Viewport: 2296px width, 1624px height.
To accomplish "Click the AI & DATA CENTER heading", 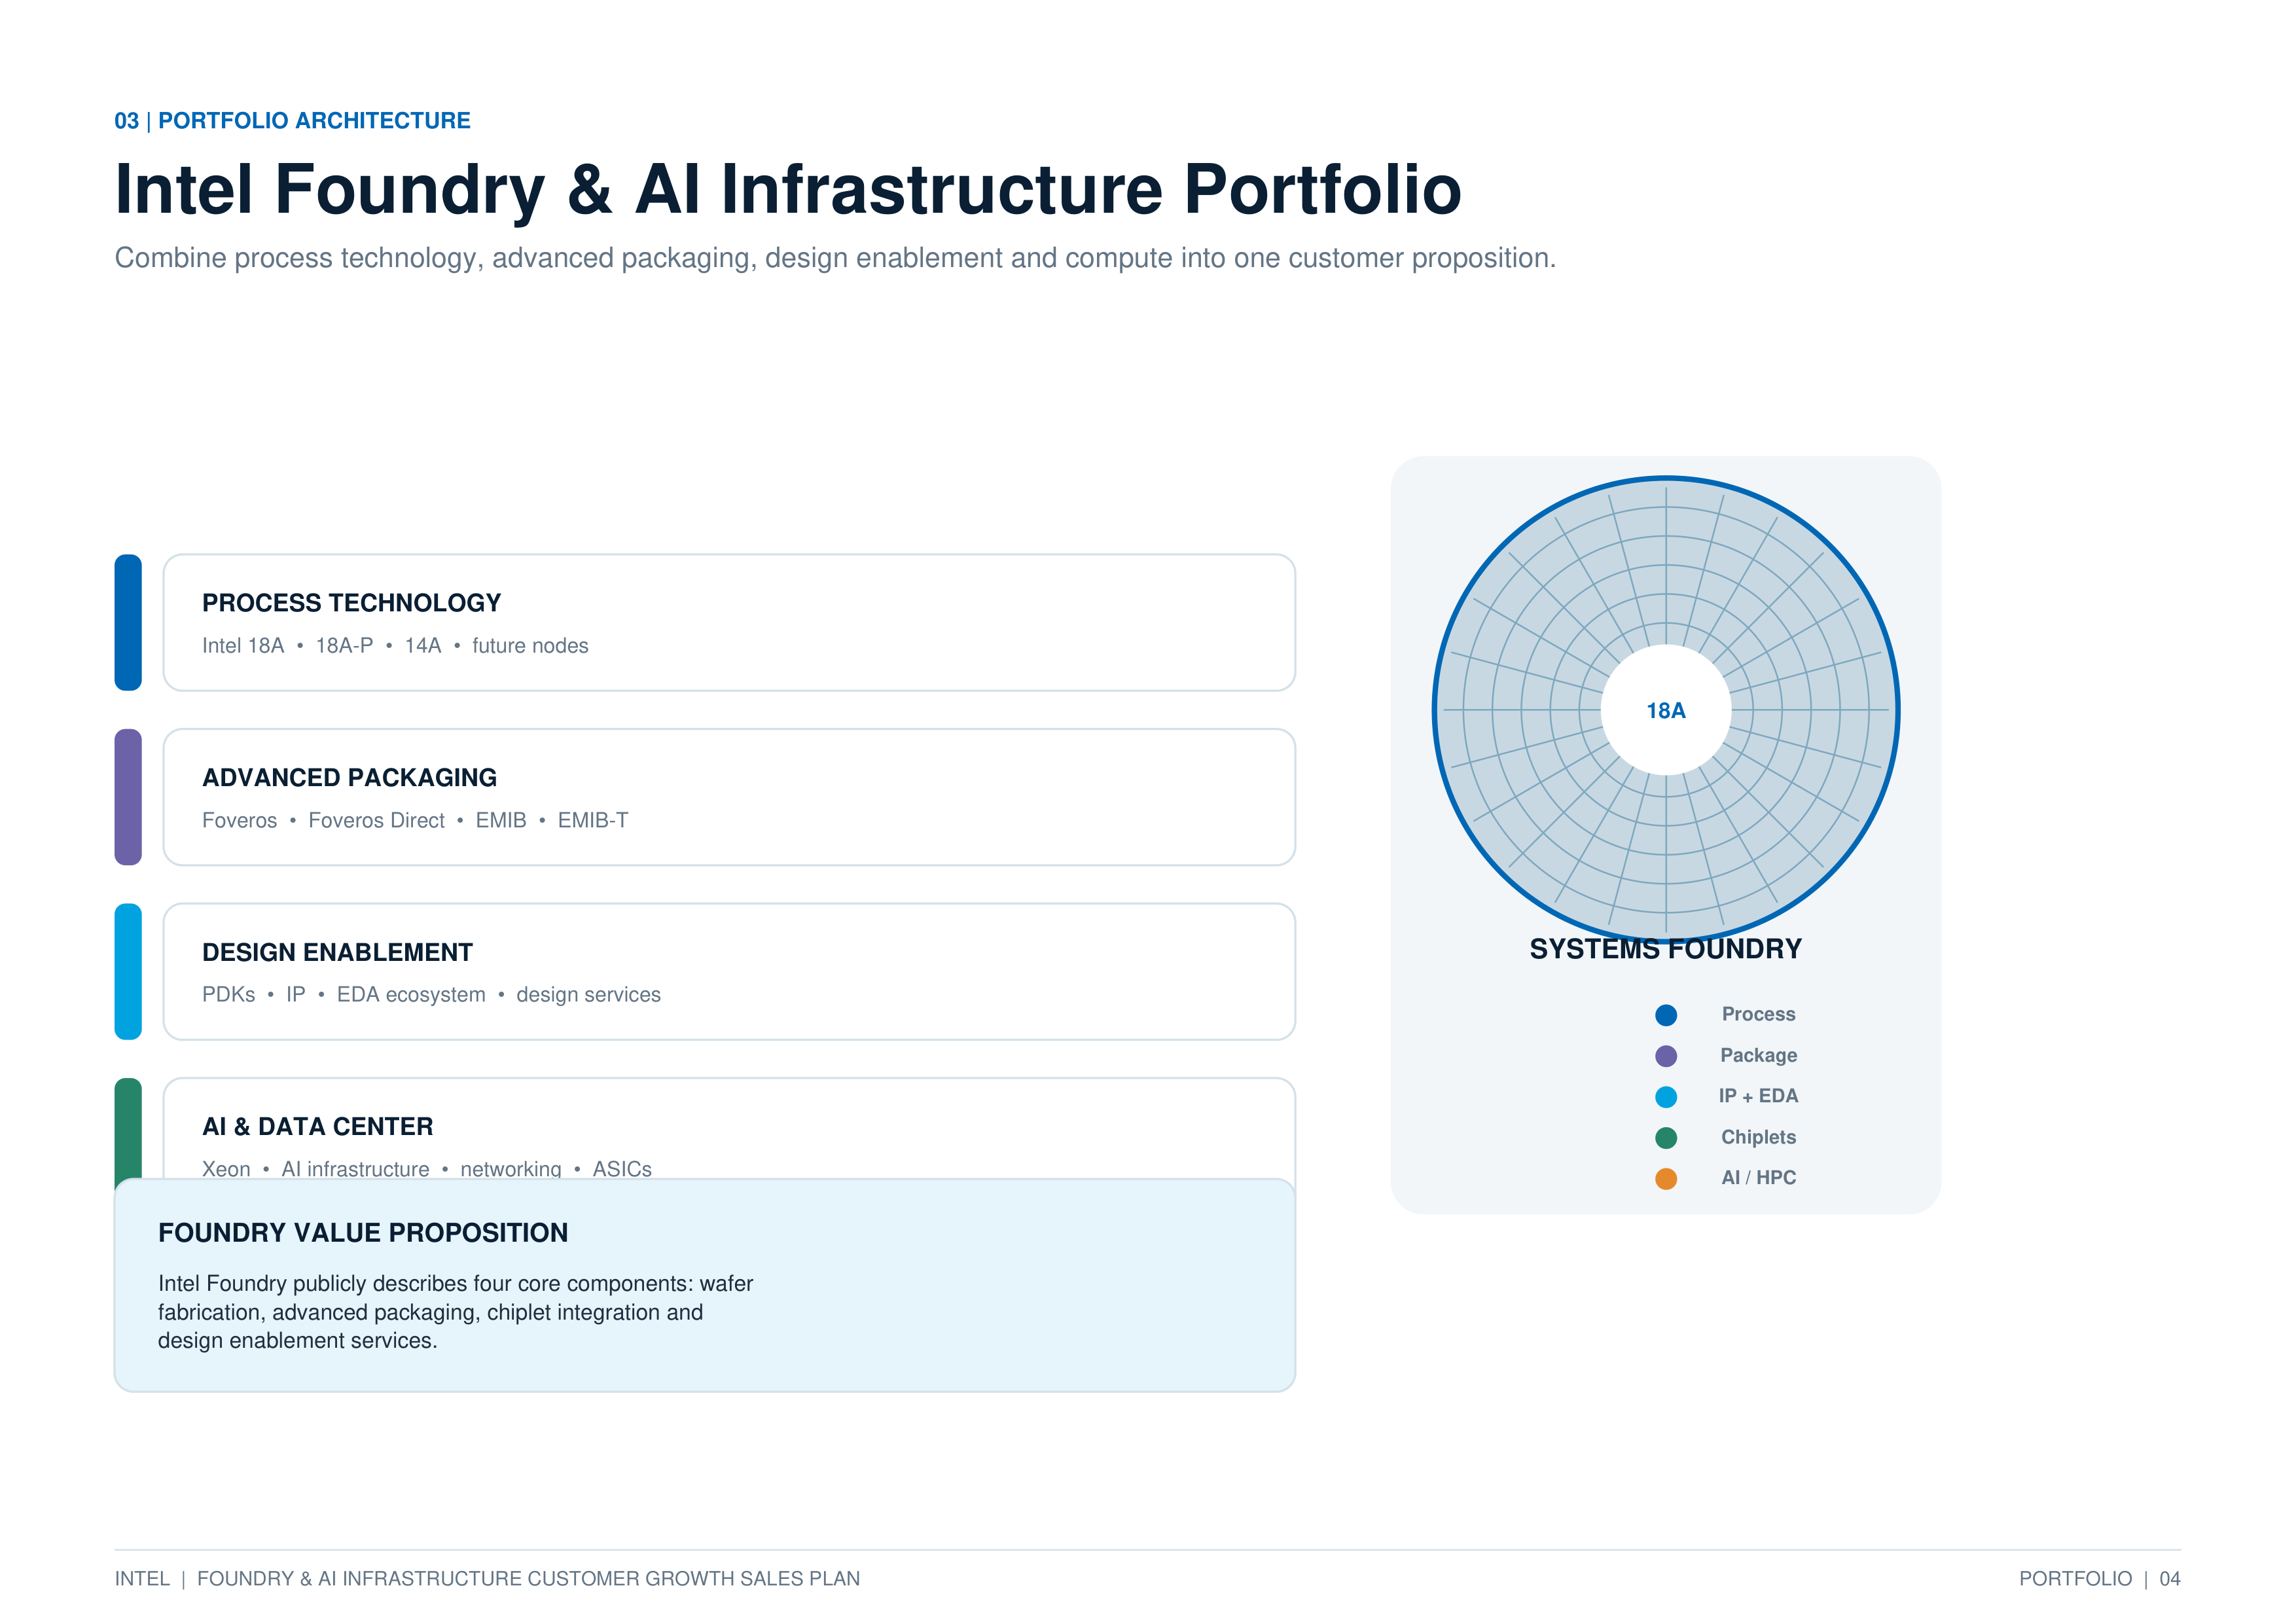I will point(317,1127).
